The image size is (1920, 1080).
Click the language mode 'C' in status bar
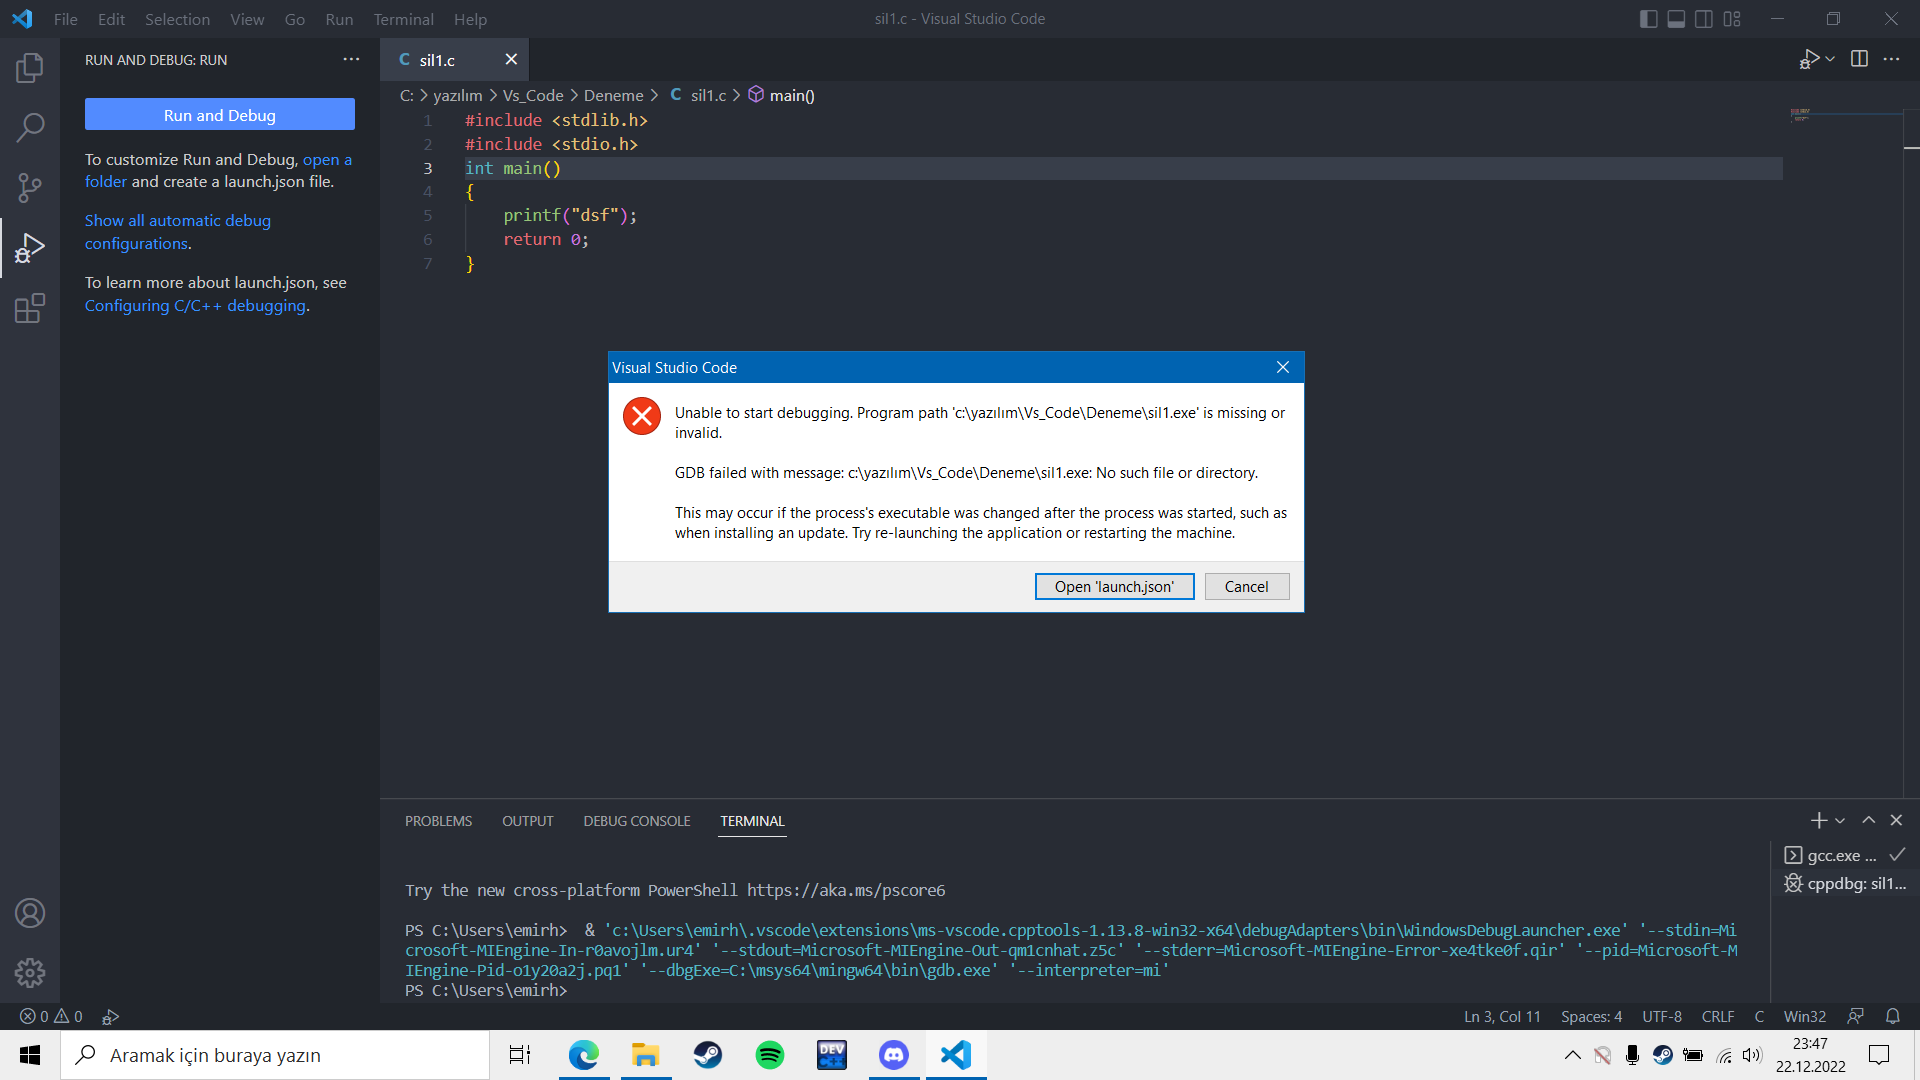coord(1758,1016)
